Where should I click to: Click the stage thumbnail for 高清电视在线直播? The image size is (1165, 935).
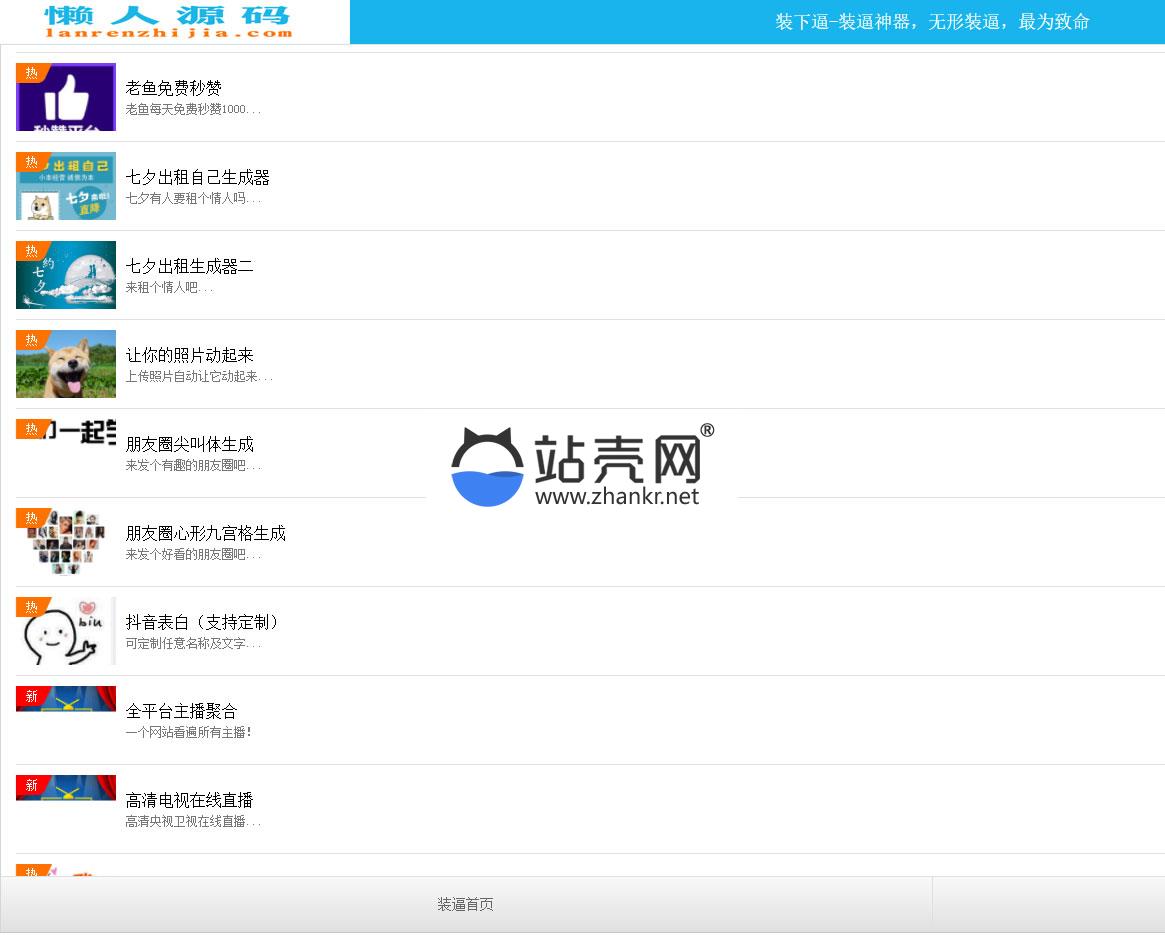click(66, 788)
